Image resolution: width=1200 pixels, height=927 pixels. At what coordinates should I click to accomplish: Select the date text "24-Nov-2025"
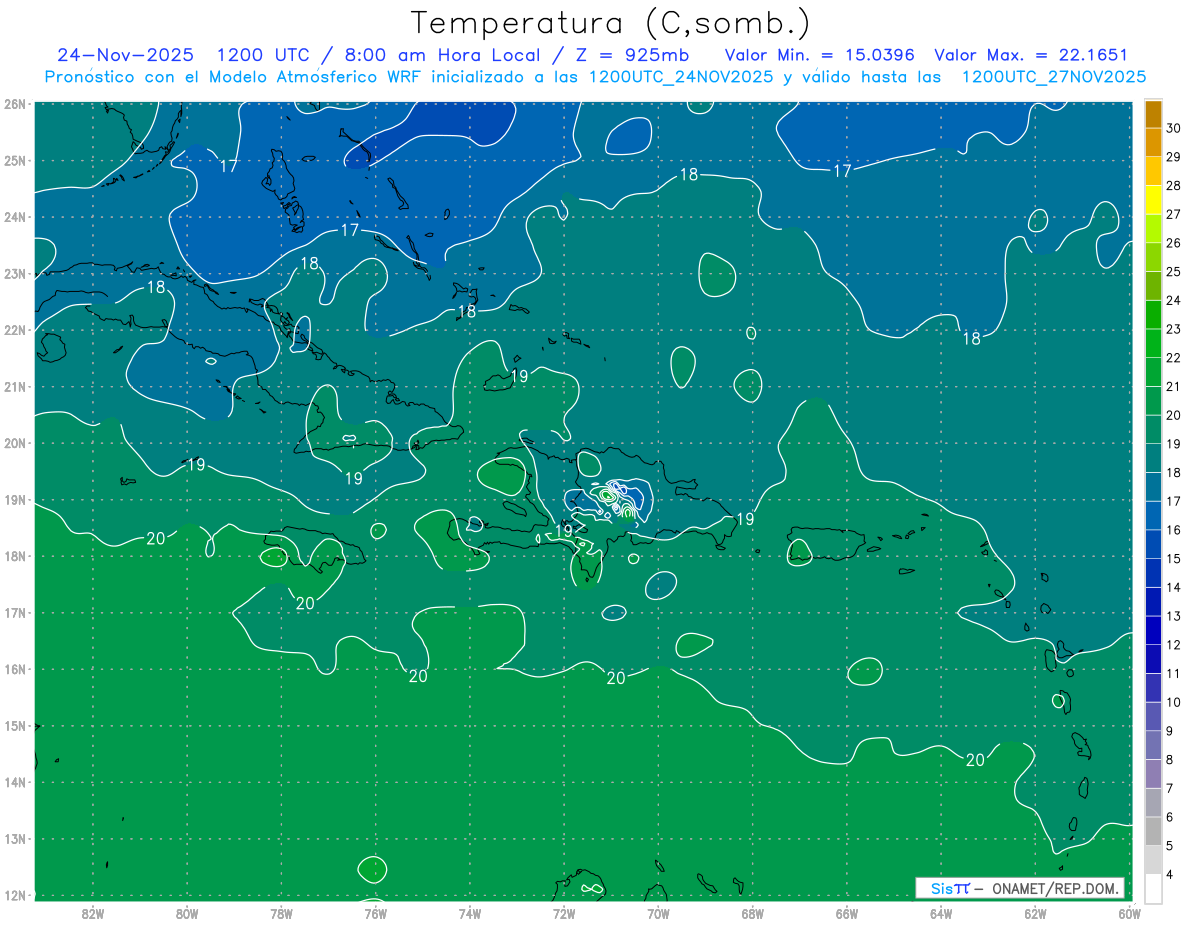click(125, 56)
